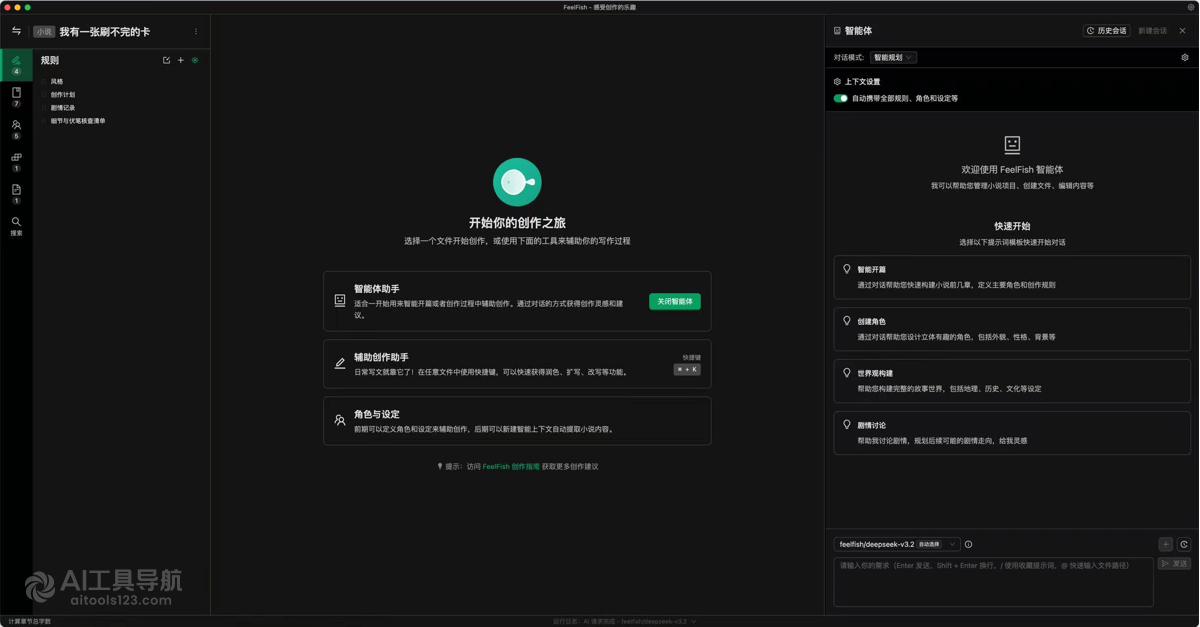Screen dimensions: 1200x627
Task: Click the 自动选择 badge in the model selector
Action: tap(929, 545)
